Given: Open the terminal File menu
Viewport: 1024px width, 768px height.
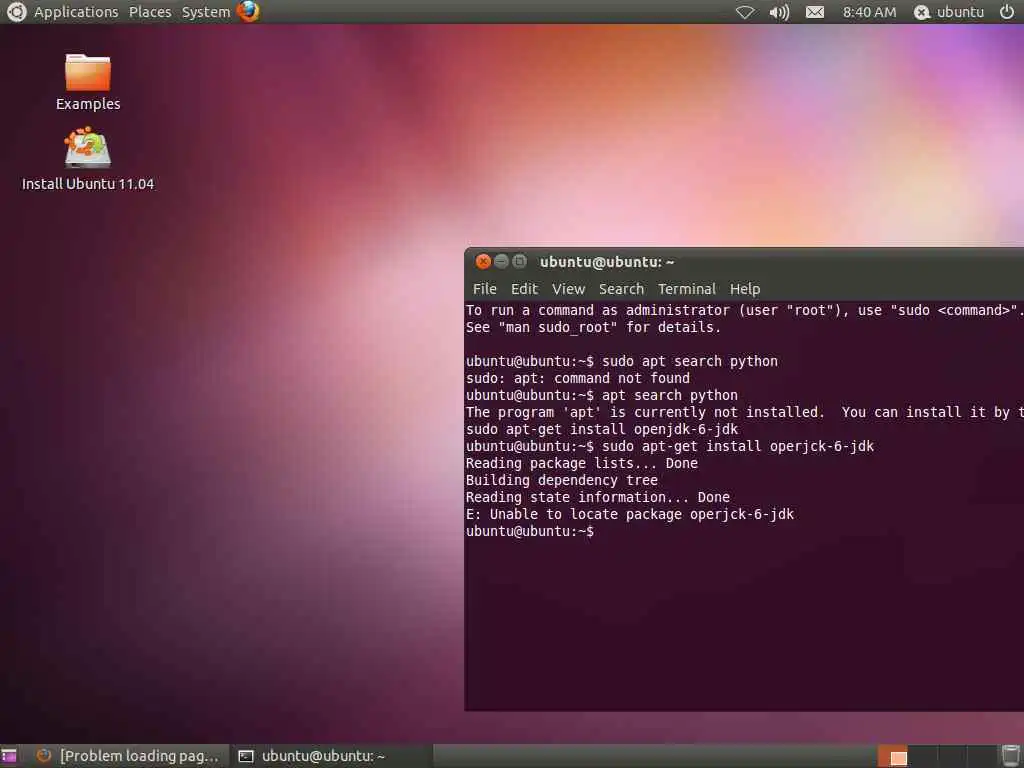Looking at the screenshot, I should 485,289.
